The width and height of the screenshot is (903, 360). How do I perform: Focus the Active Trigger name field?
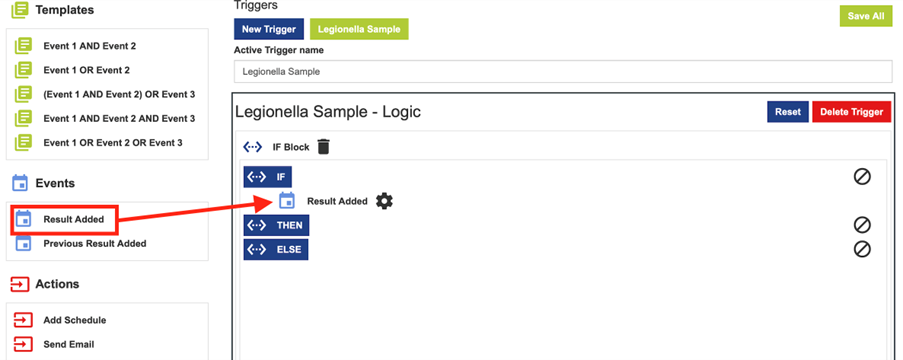tap(563, 72)
